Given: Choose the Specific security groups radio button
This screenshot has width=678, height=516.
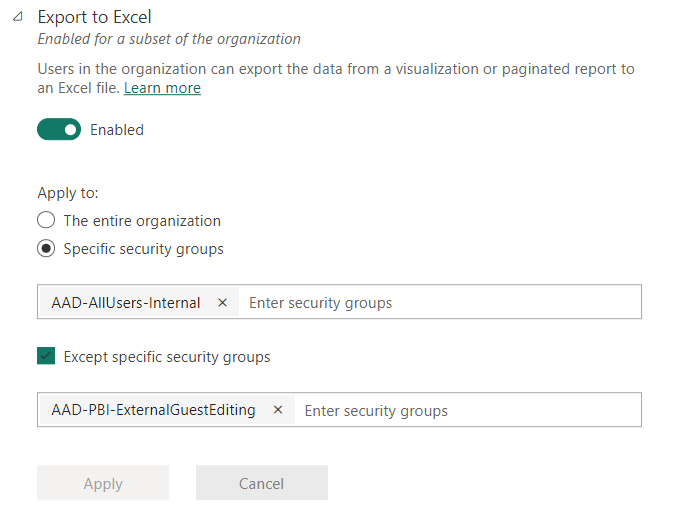Looking at the screenshot, I should pyautogui.click(x=46, y=249).
